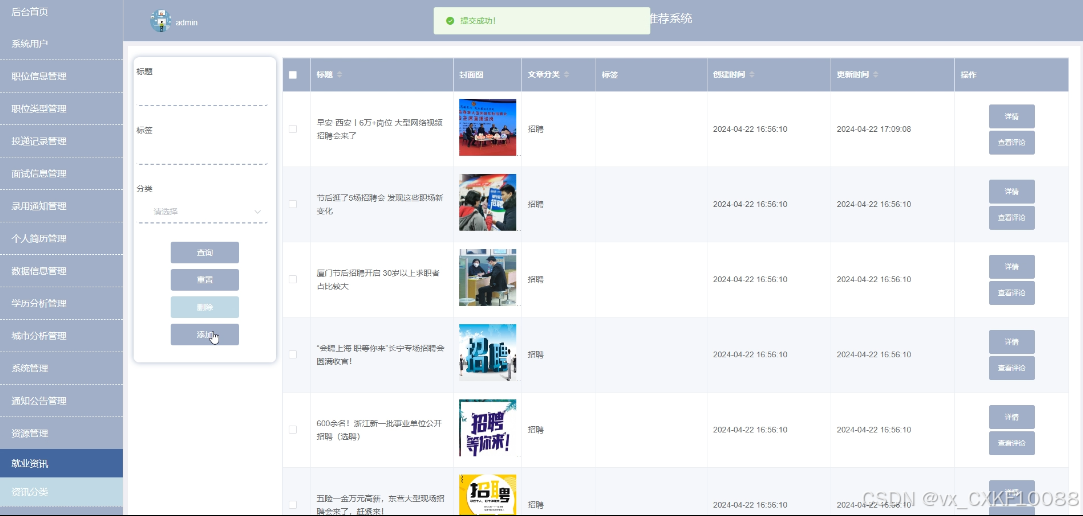Open cover image of 早安 西安 article
This screenshot has height=516, width=1083.
click(x=488, y=128)
